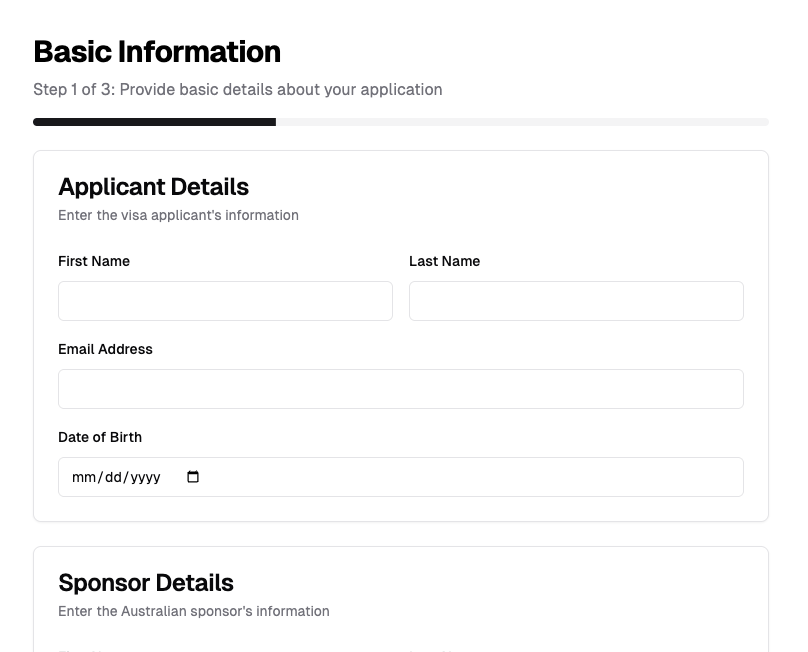Select the Email Address input field
The width and height of the screenshot is (808, 652).
(400, 389)
